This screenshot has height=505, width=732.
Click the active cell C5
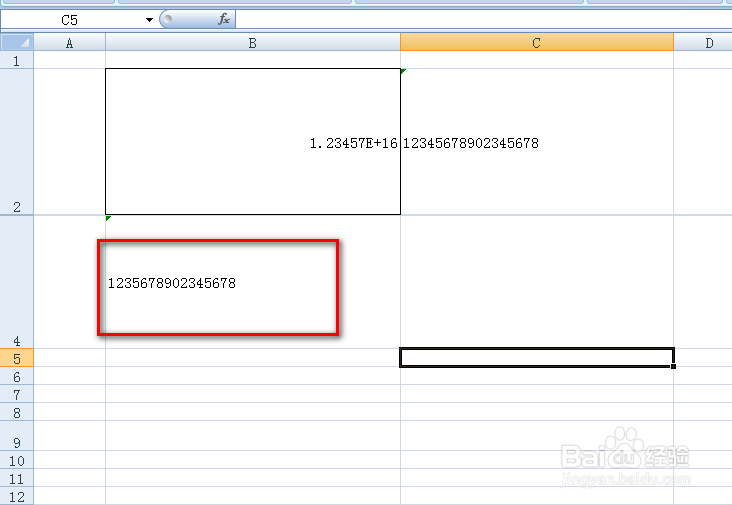537,358
